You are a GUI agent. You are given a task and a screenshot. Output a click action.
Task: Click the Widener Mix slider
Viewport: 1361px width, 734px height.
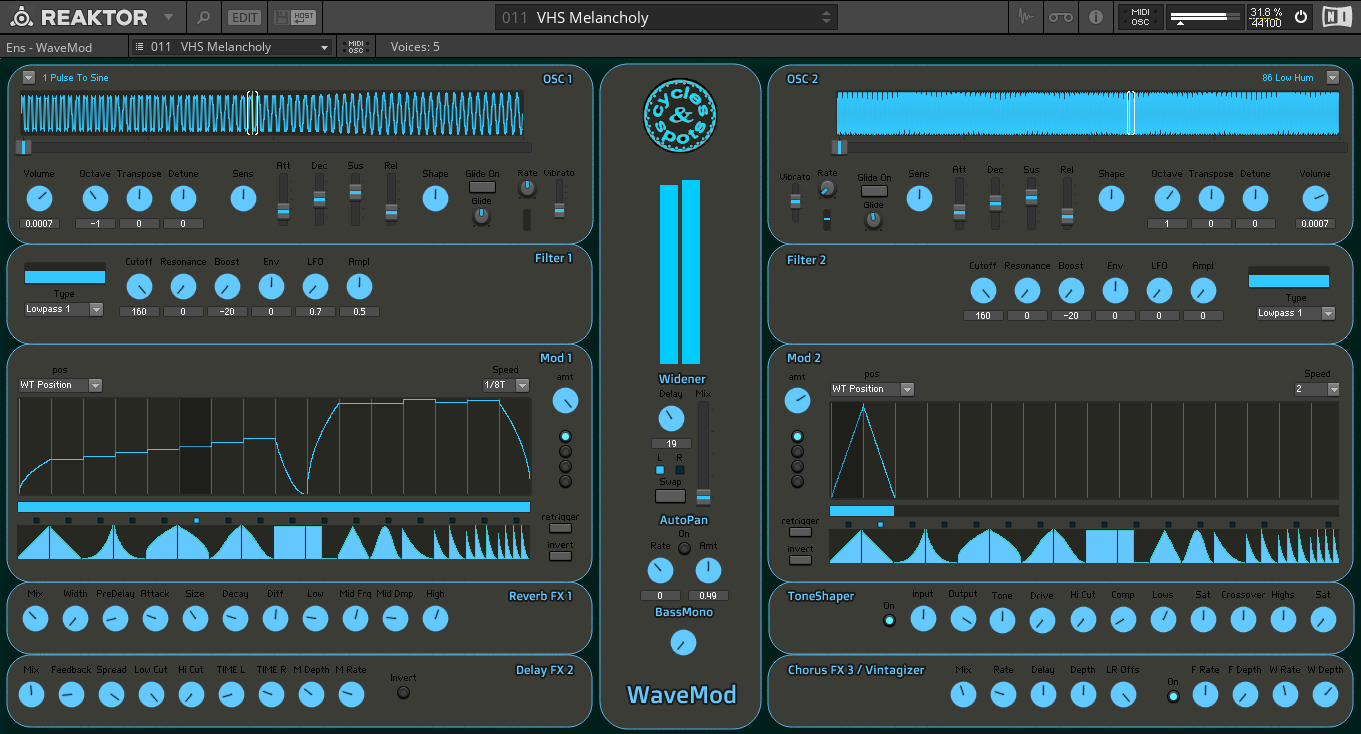click(x=704, y=453)
